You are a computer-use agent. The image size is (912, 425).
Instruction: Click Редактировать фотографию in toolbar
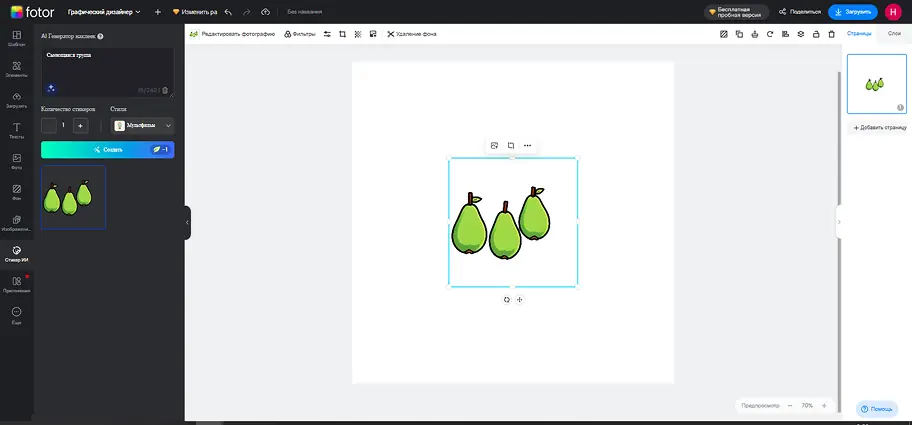pos(232,34)
